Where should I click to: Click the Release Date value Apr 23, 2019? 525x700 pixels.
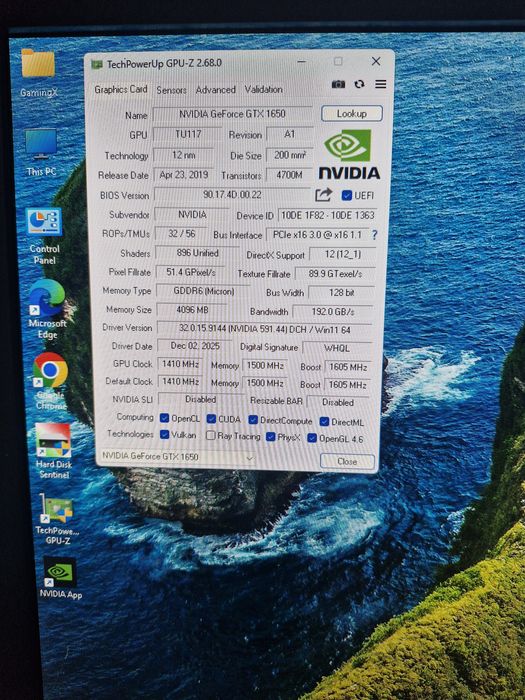184,175
